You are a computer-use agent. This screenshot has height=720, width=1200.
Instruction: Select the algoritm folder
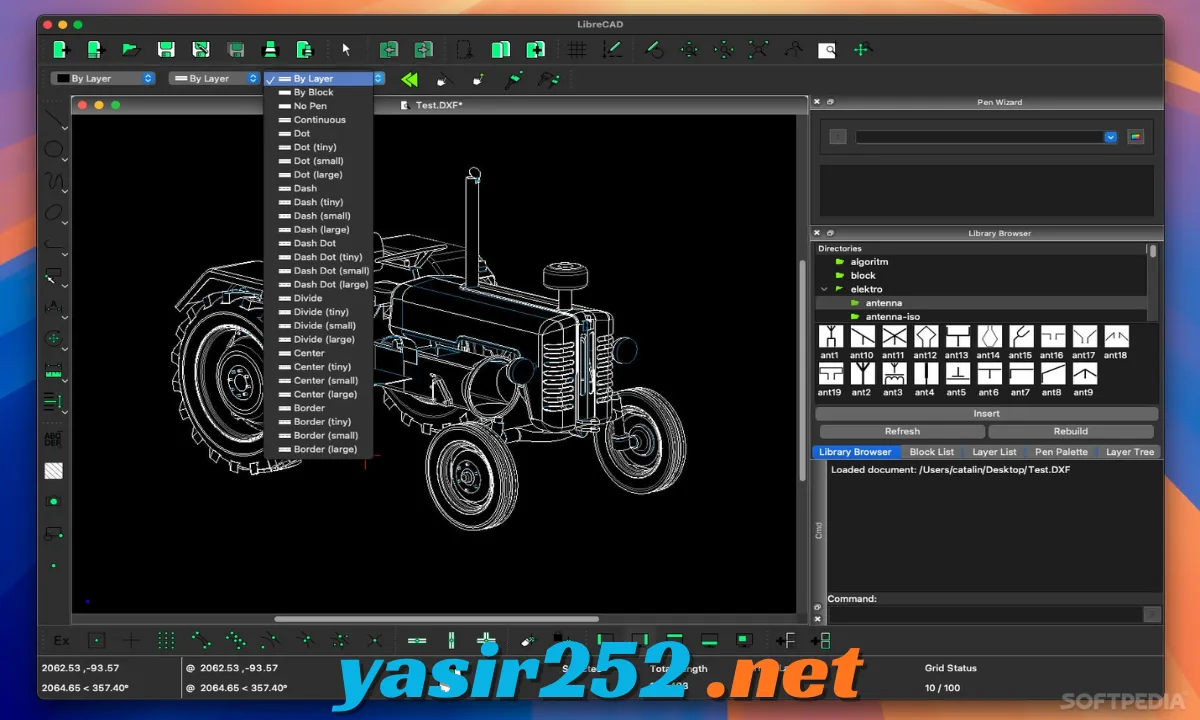click(x=869, y=262)
